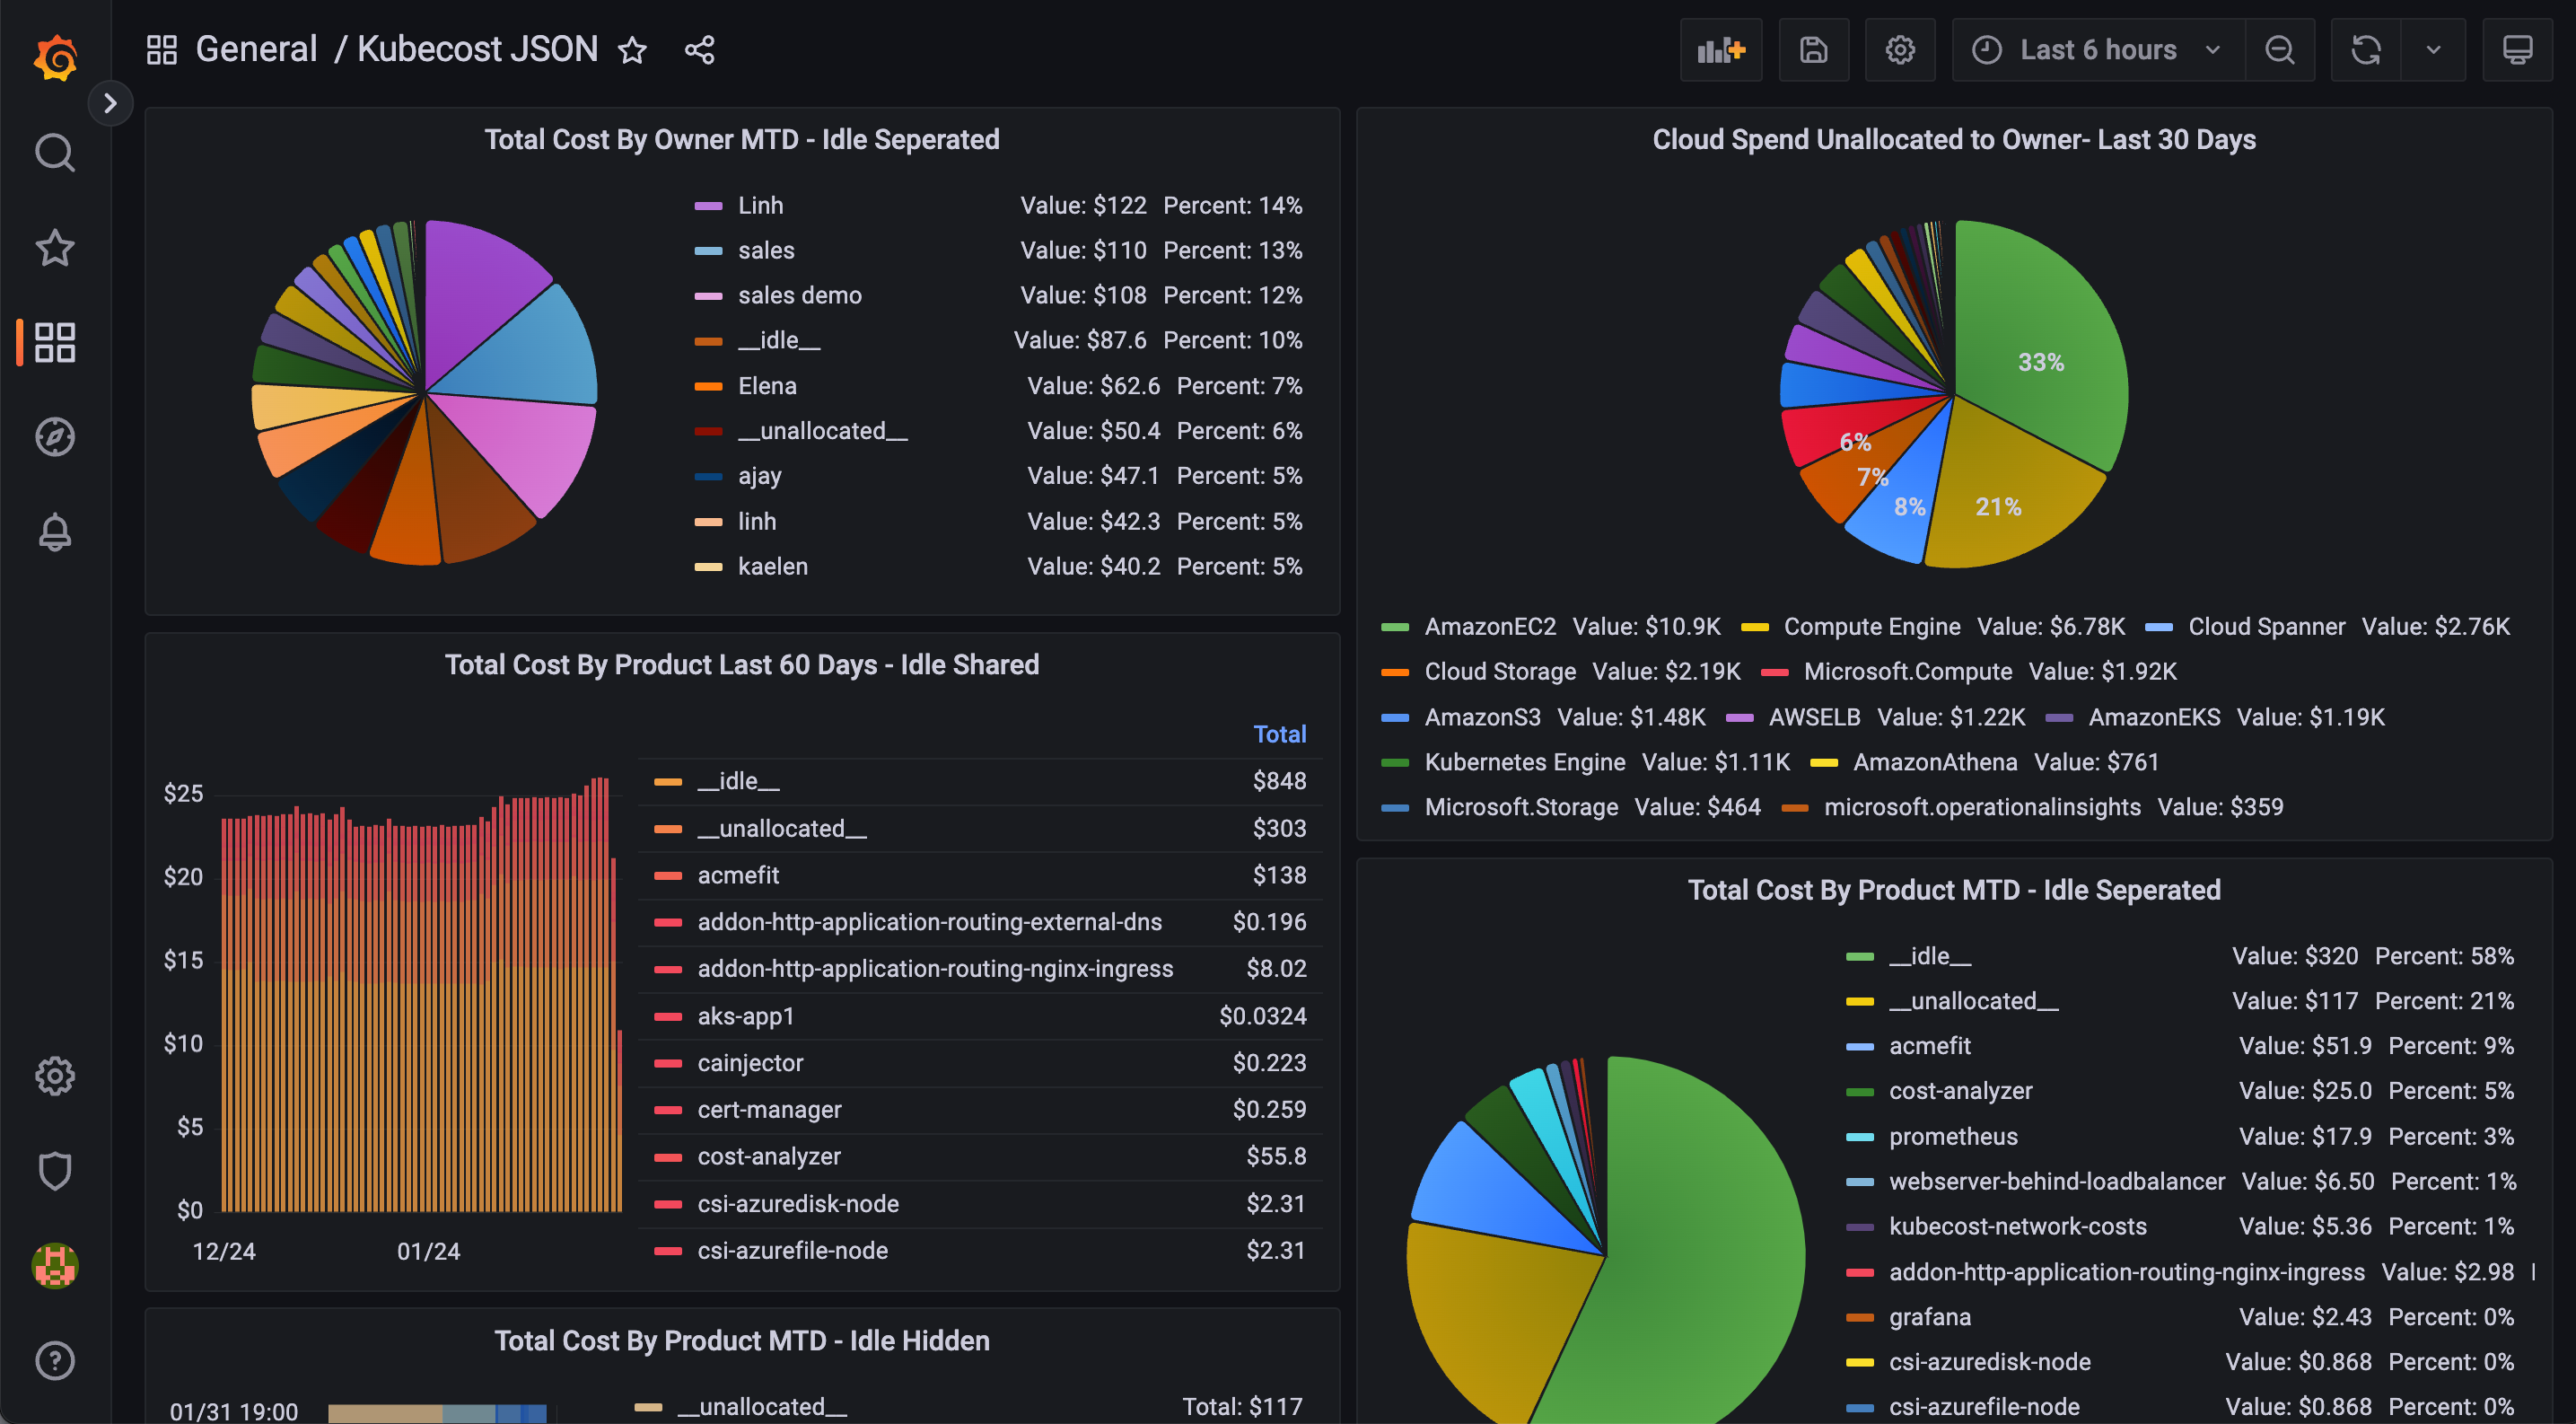
Task: Open the auto-refresh interval dropdown
Action: [2432, 49]
